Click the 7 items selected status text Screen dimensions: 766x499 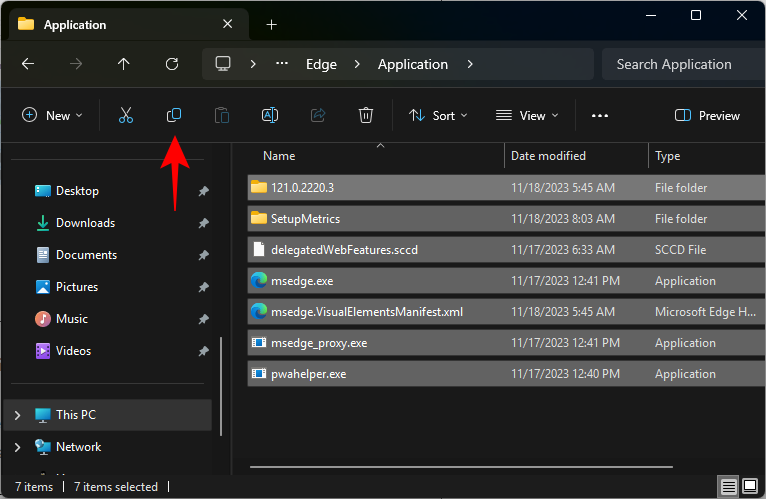click(x=116, y=487)
